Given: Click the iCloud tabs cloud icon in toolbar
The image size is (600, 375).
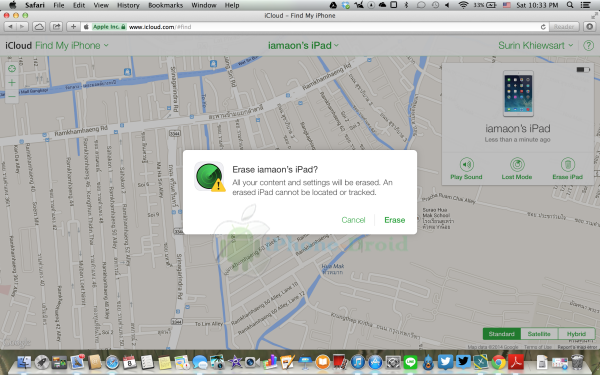Looking at the screenshot, I should (39, 27).
